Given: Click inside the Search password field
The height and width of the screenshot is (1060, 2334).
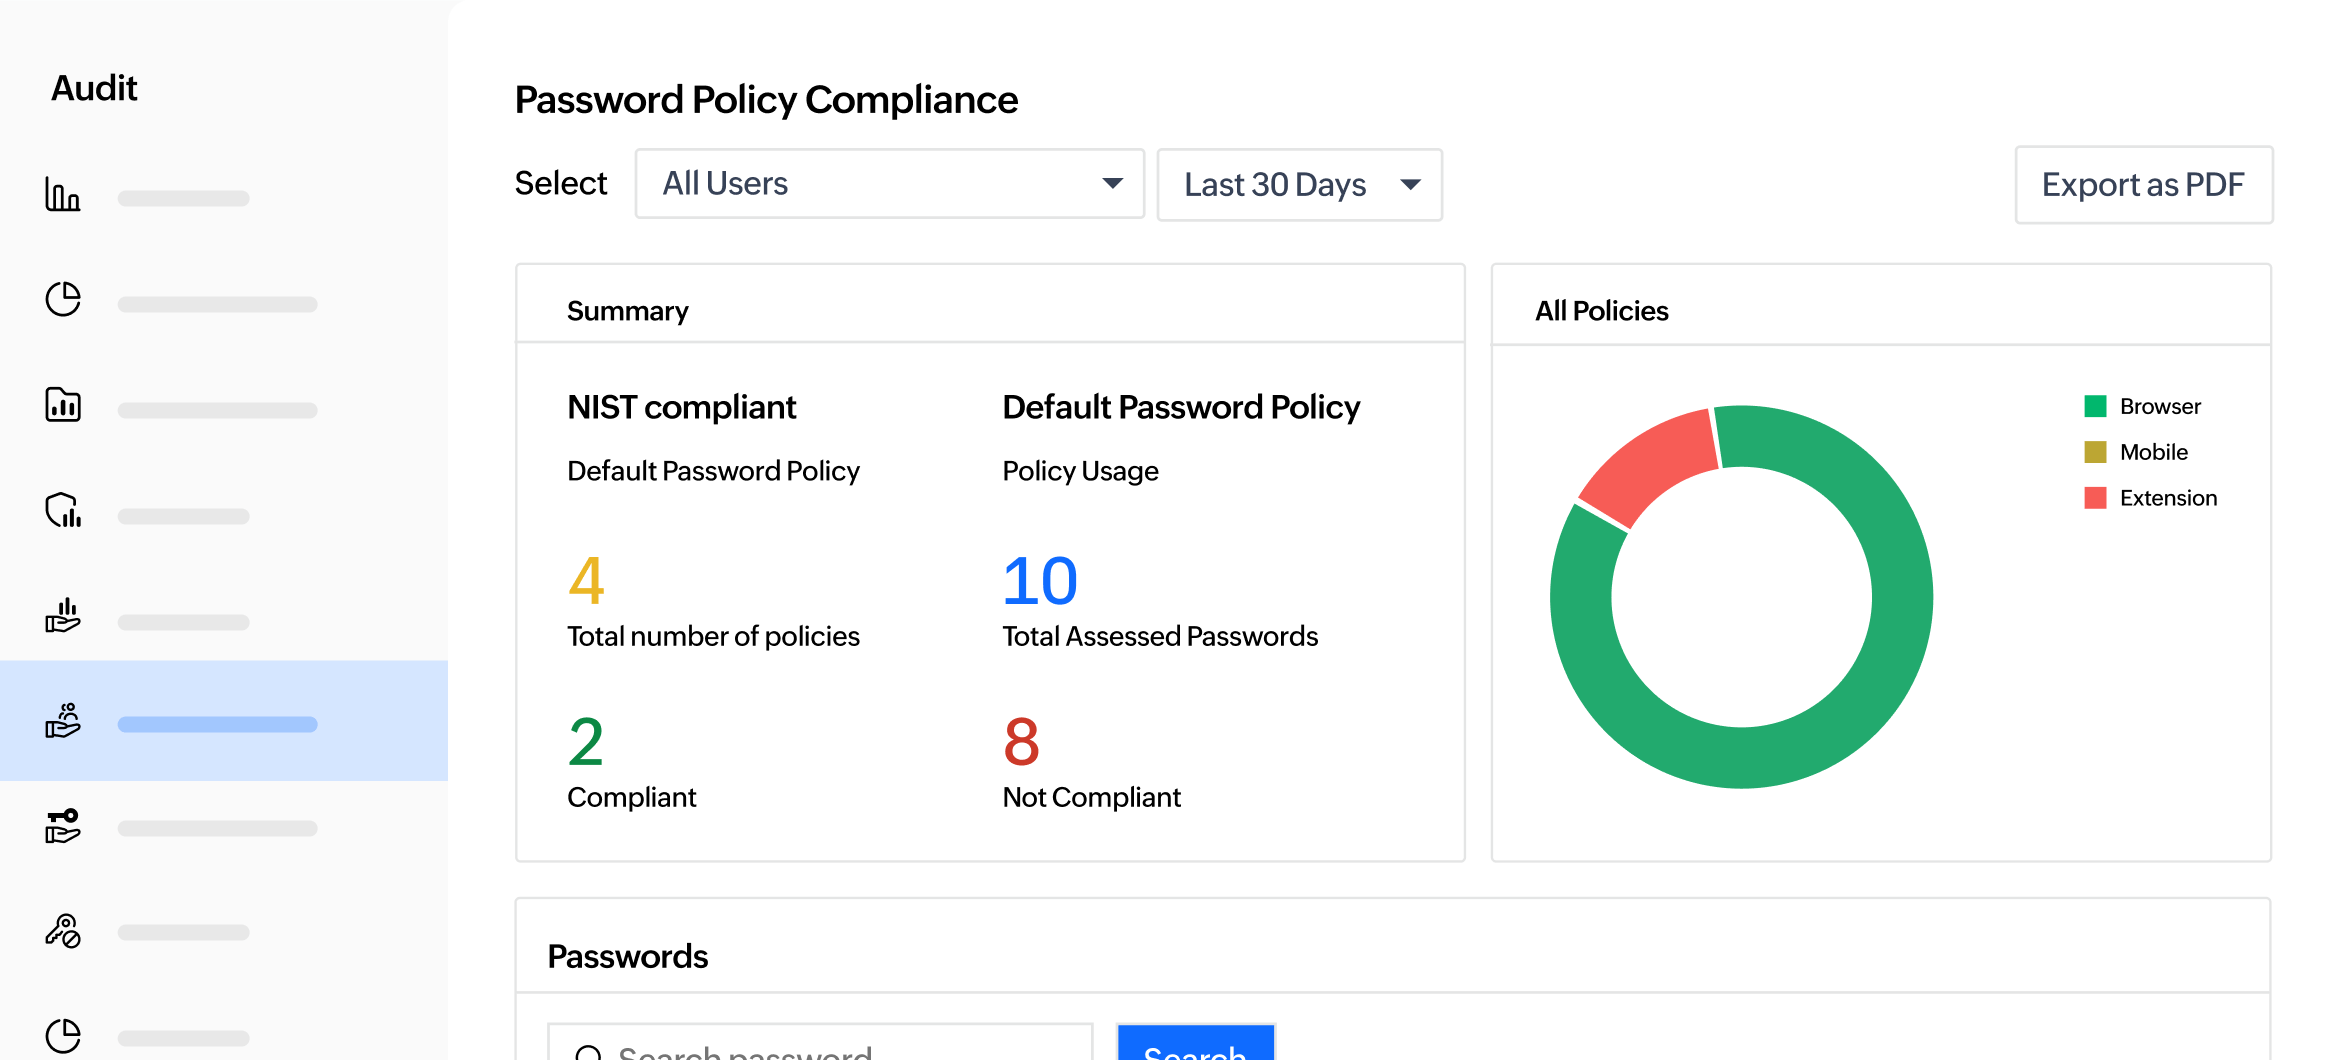Looking at the screenshot, I should coord(820,1049).
